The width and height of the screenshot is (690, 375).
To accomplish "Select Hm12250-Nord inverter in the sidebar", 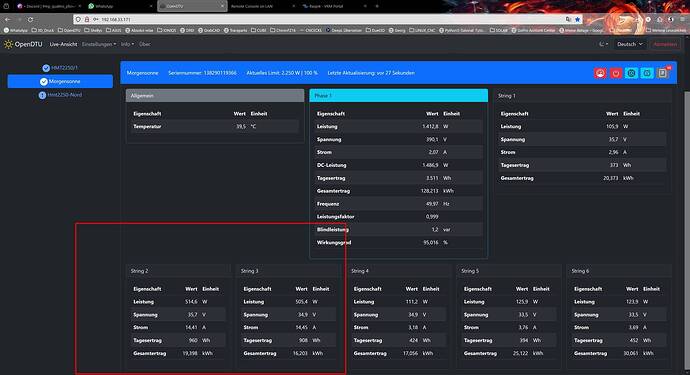I will [60, 95].
